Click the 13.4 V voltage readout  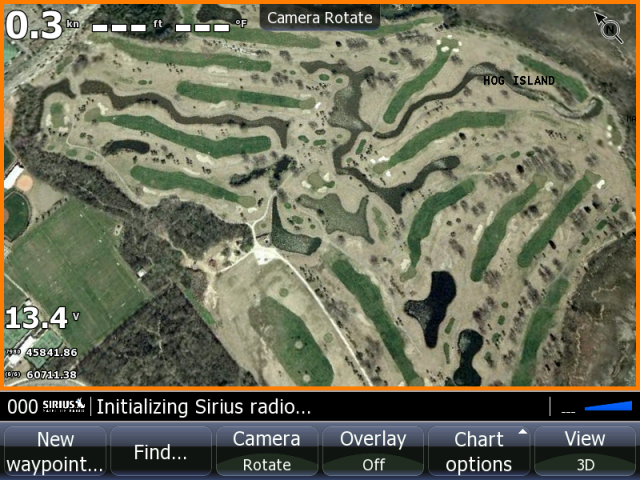coord(42,318)
